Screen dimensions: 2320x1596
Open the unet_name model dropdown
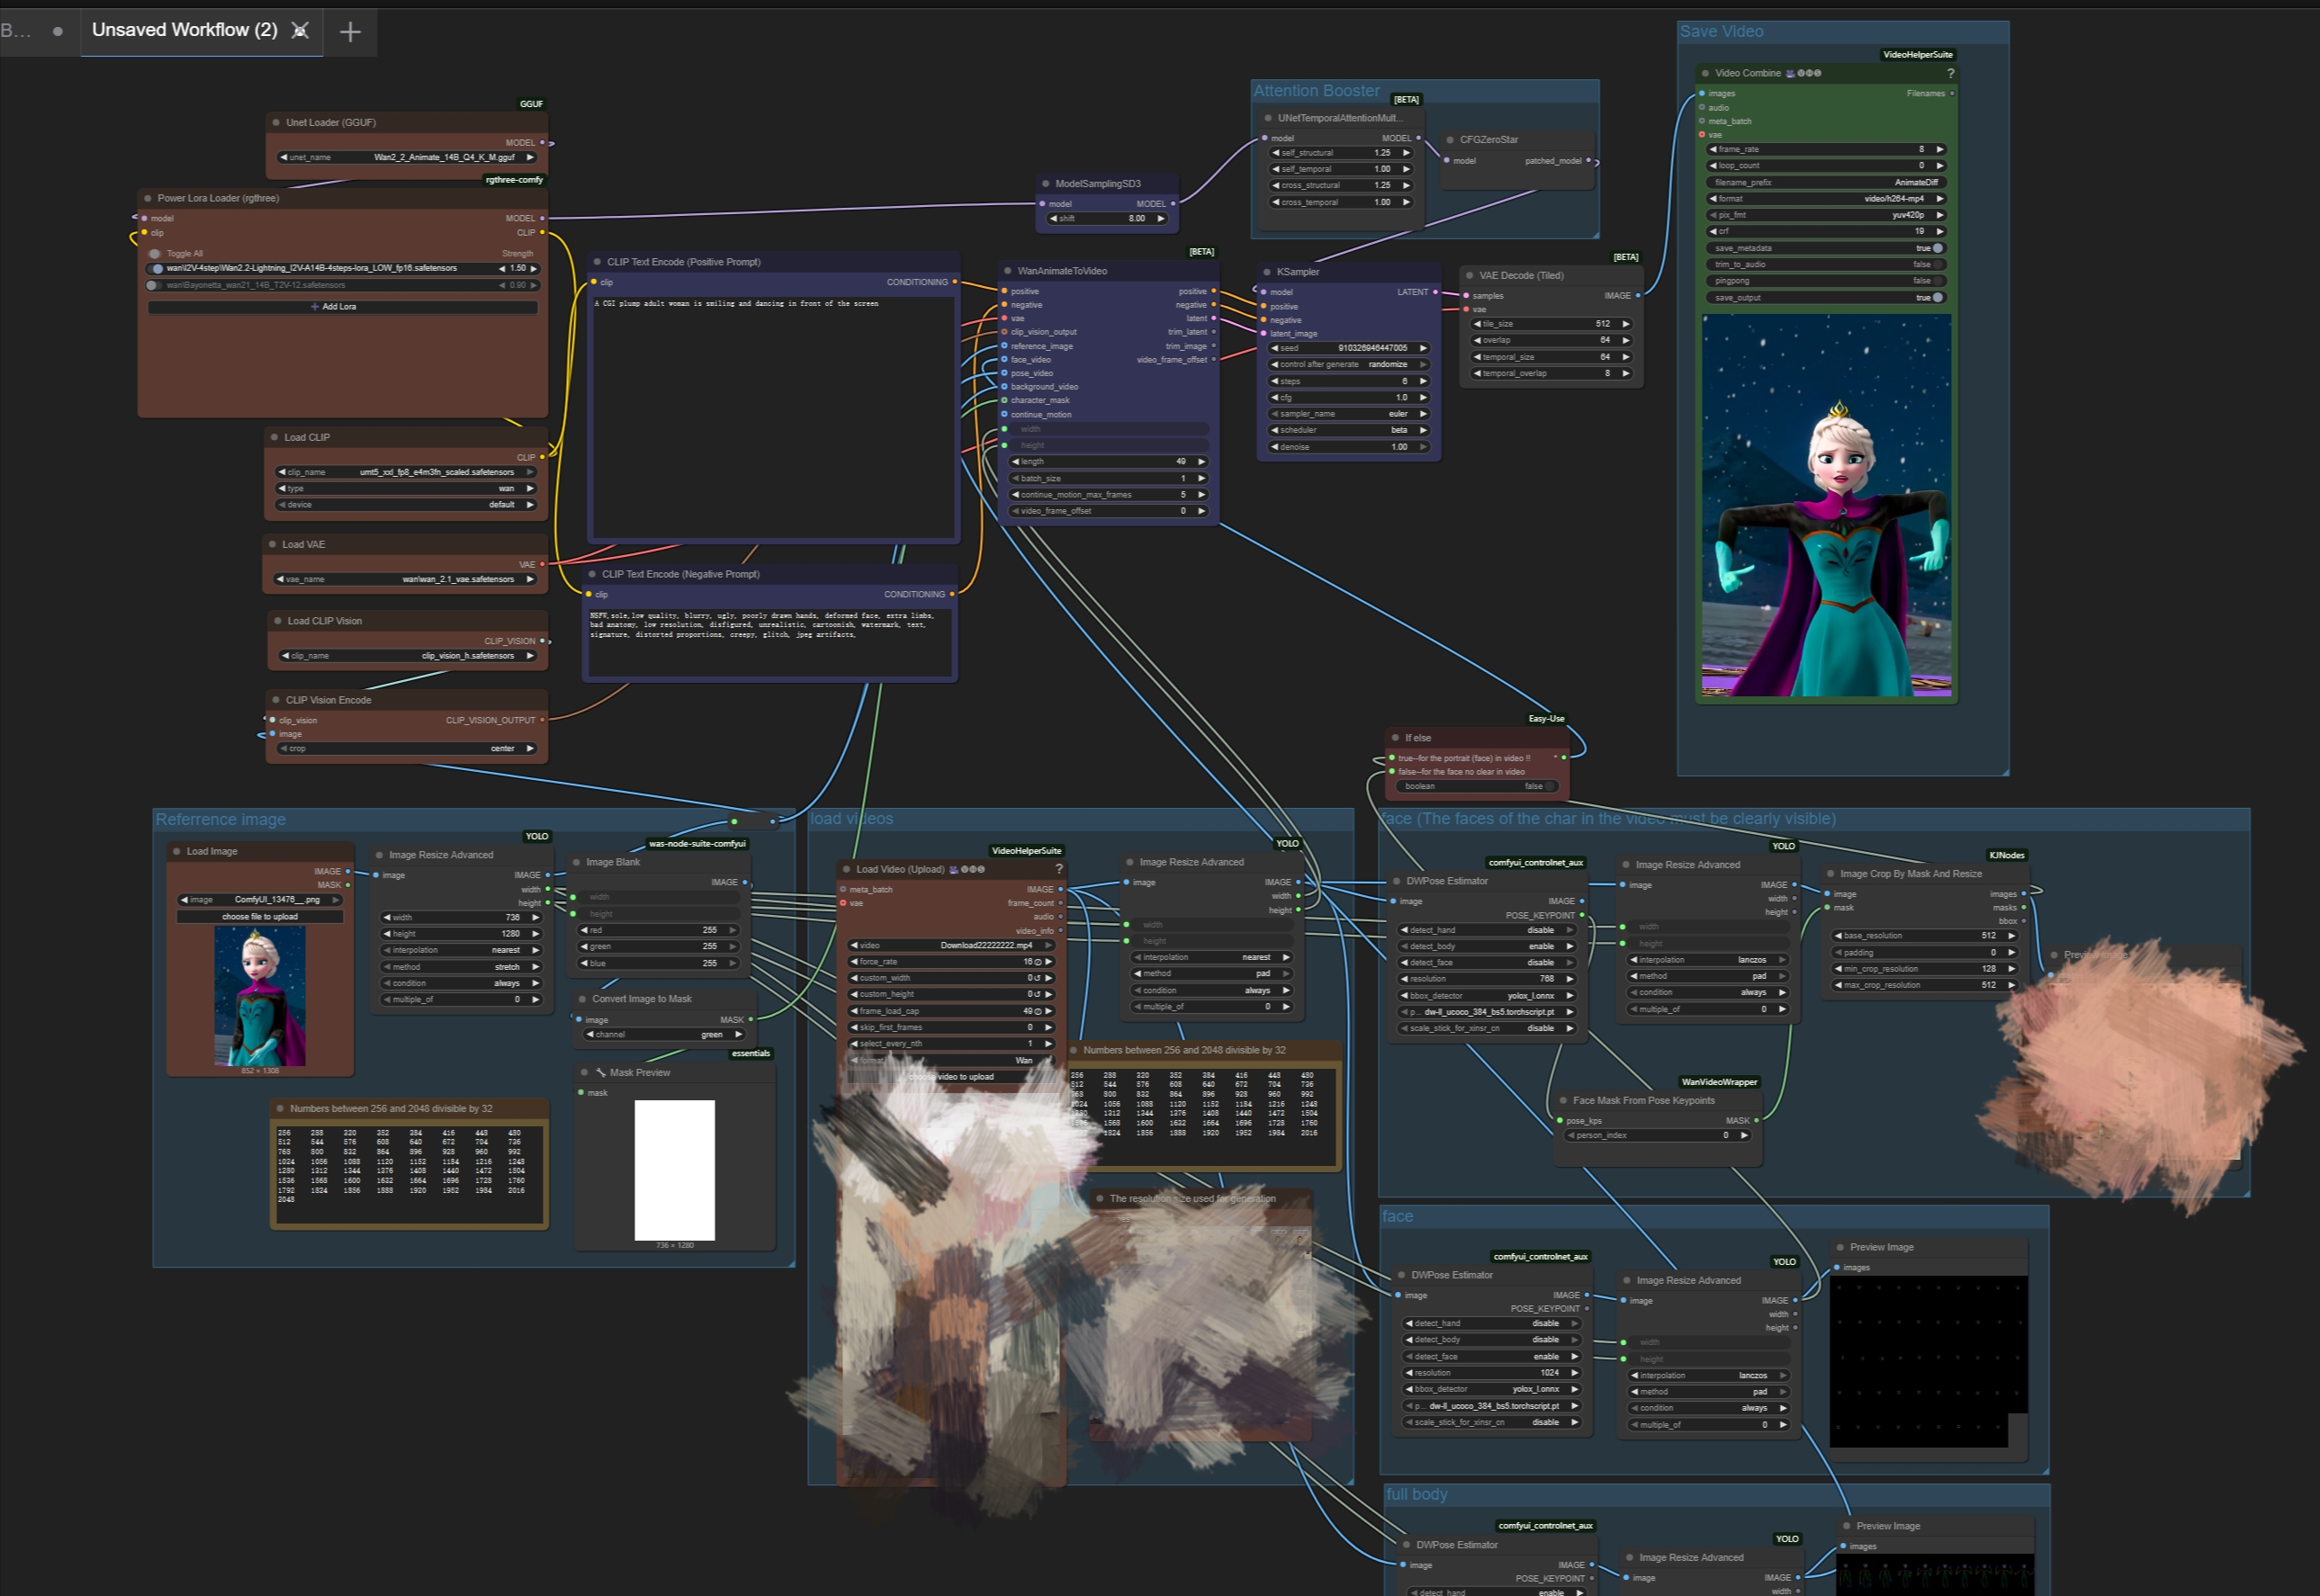[x=407, y=158]
